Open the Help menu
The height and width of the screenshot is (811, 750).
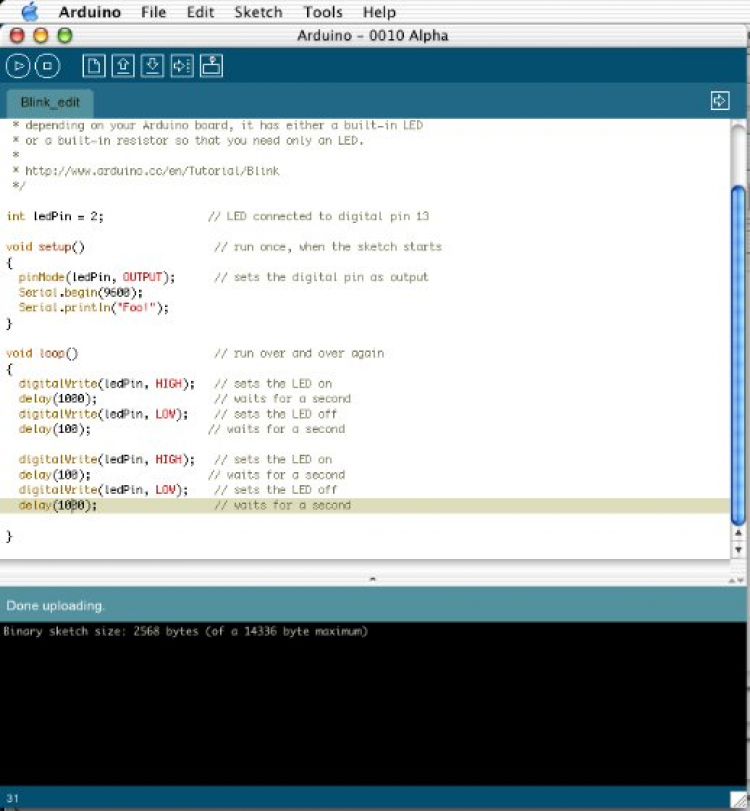click(x=379, y=12)
